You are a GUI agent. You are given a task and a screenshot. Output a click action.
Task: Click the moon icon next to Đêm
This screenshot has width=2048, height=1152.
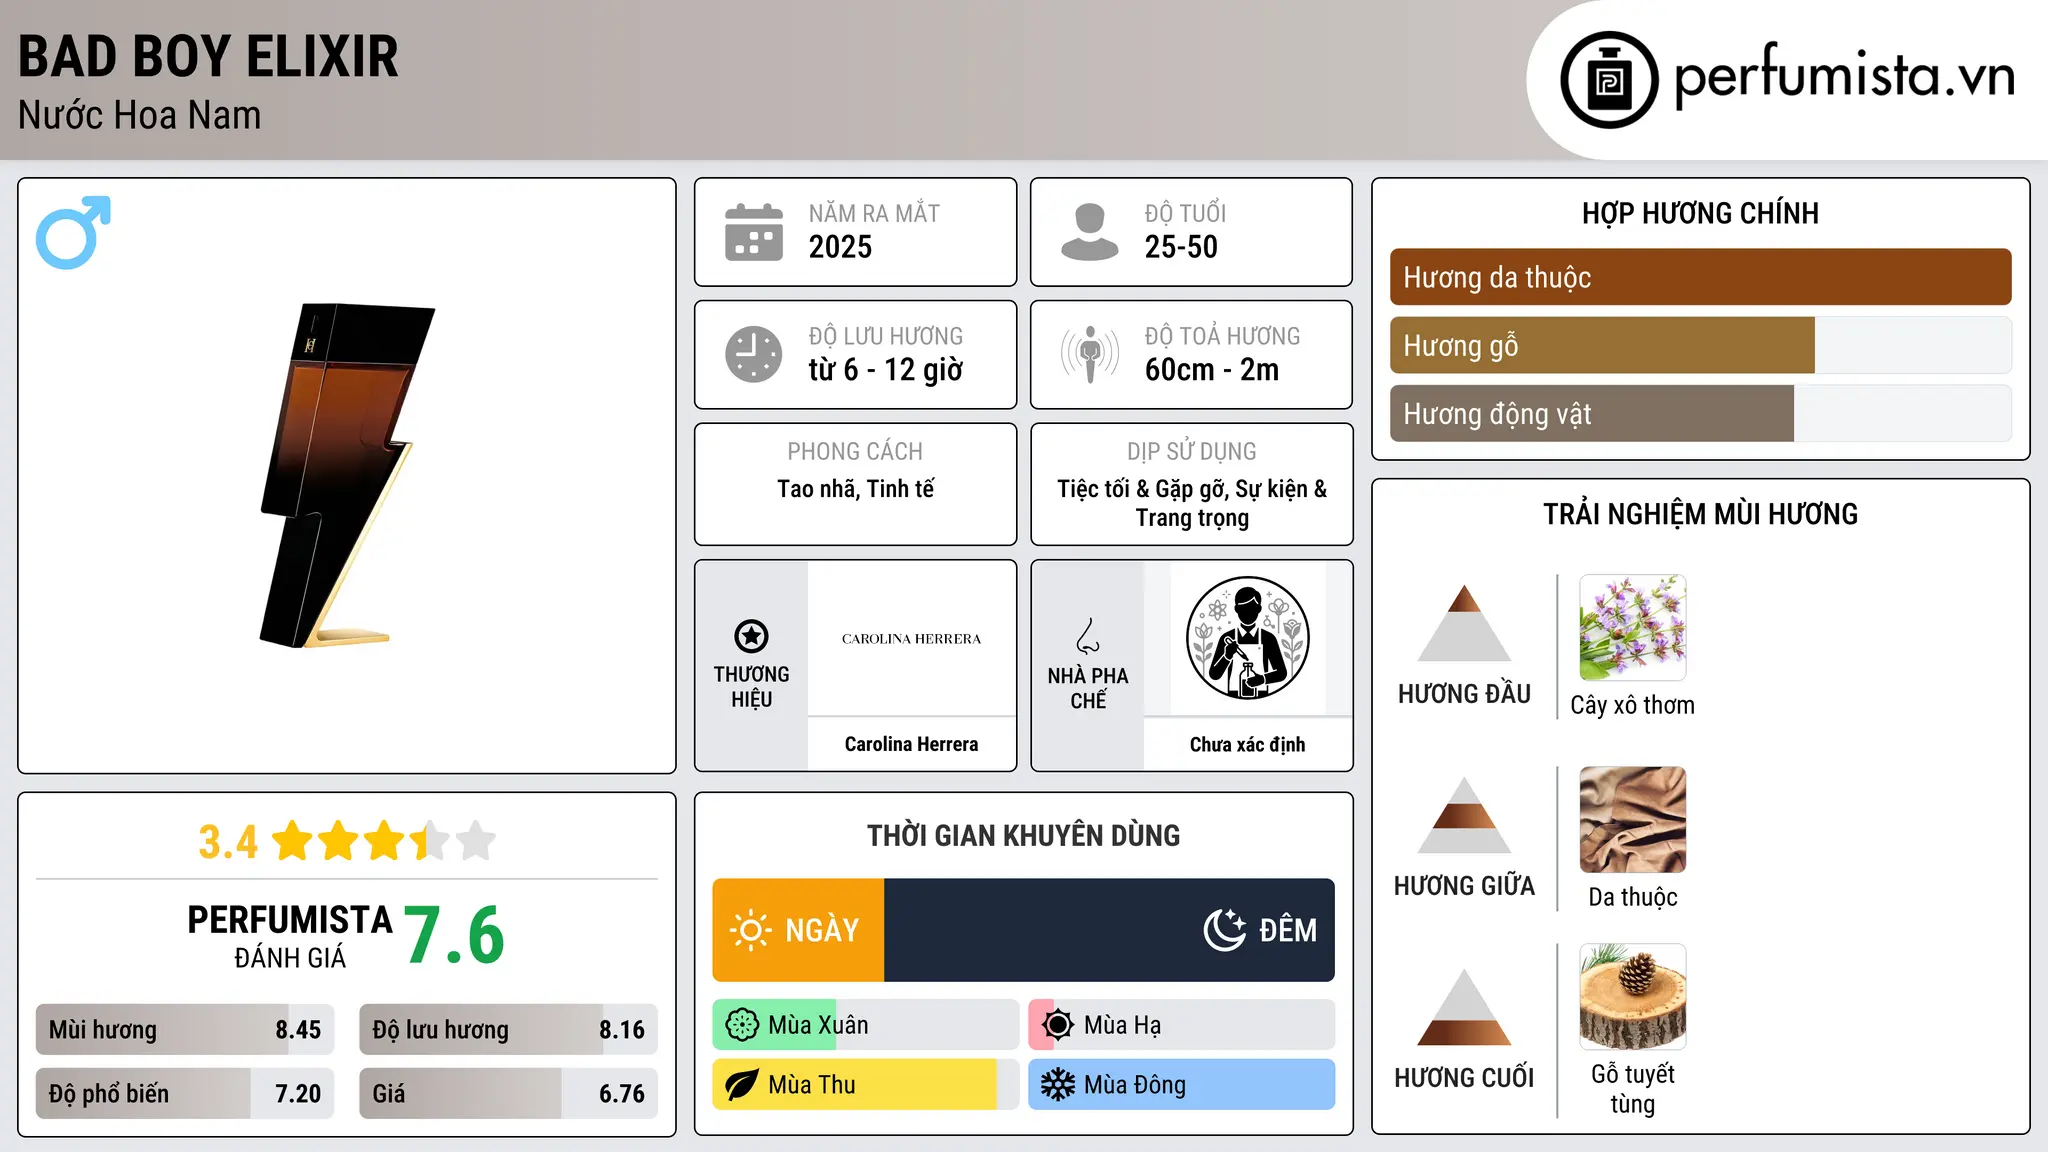pyautogui.click(x=1224, y=930)
